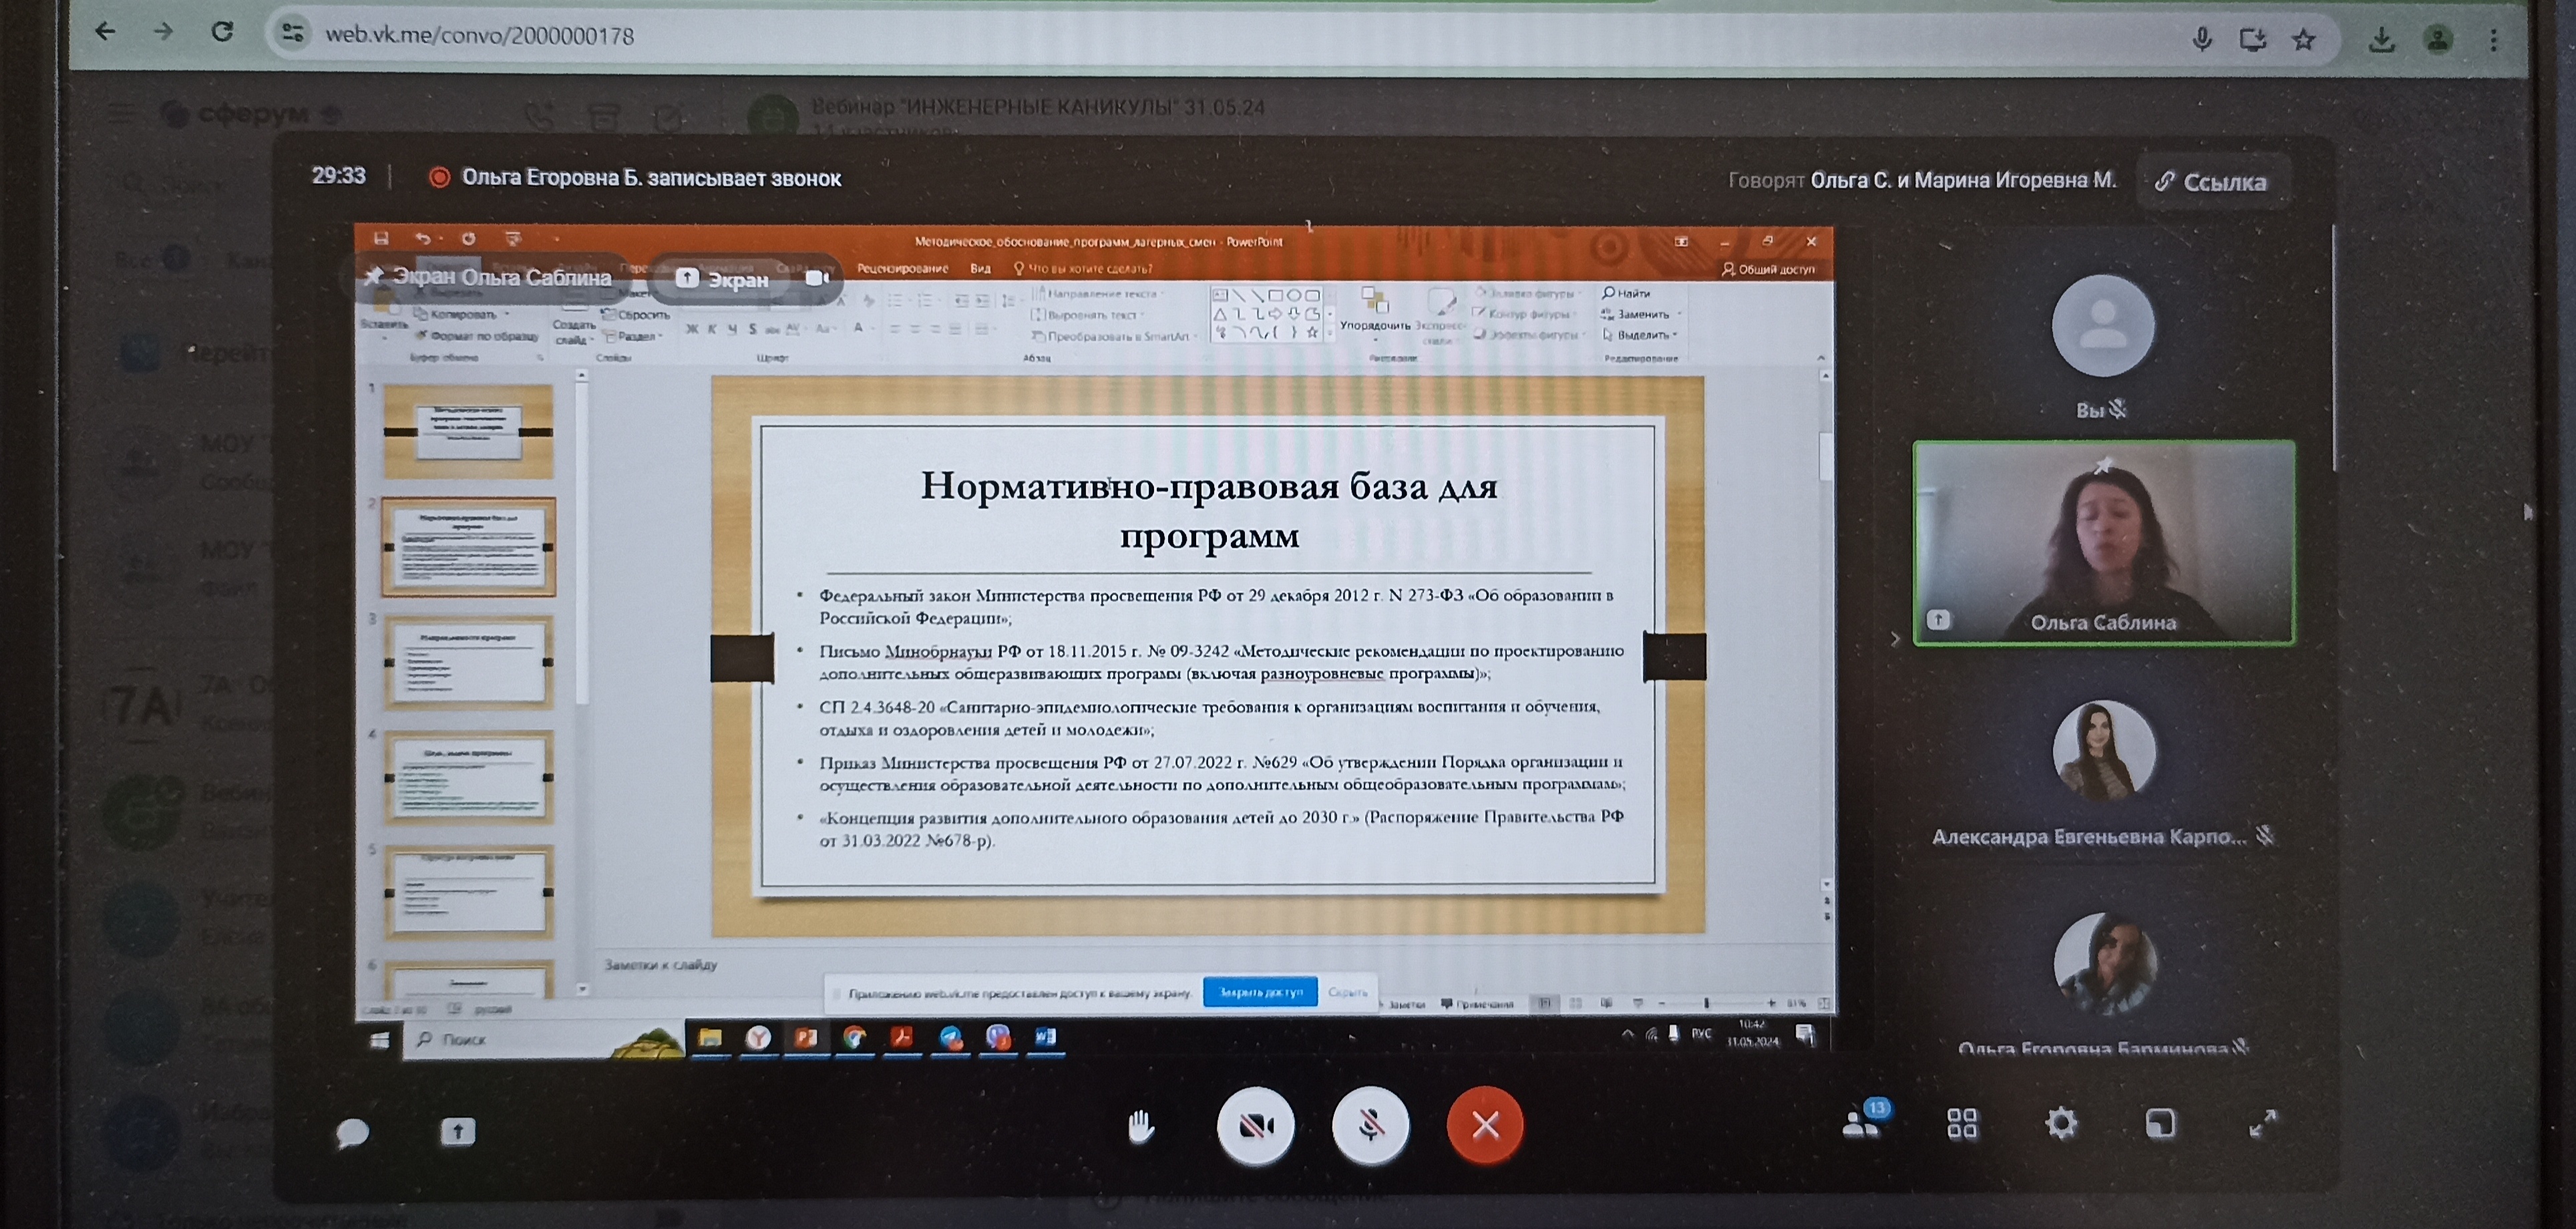Toggle underline Ч formatting

pos(732,329)
